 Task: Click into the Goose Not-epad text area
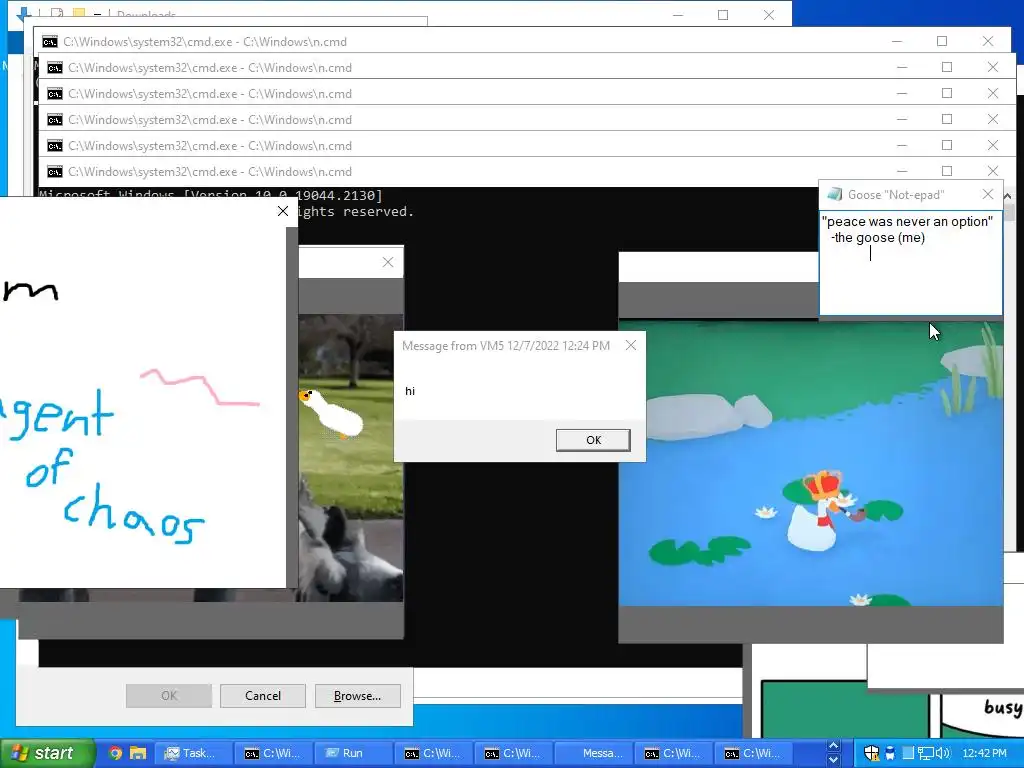pyautogui.click(x=911, y=263)
